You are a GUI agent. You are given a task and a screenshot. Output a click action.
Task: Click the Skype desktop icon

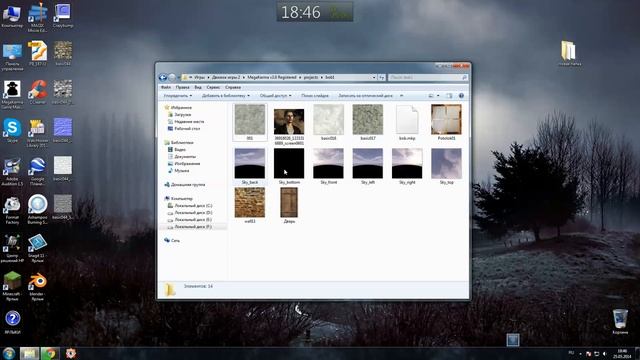[x=12, y=128]
